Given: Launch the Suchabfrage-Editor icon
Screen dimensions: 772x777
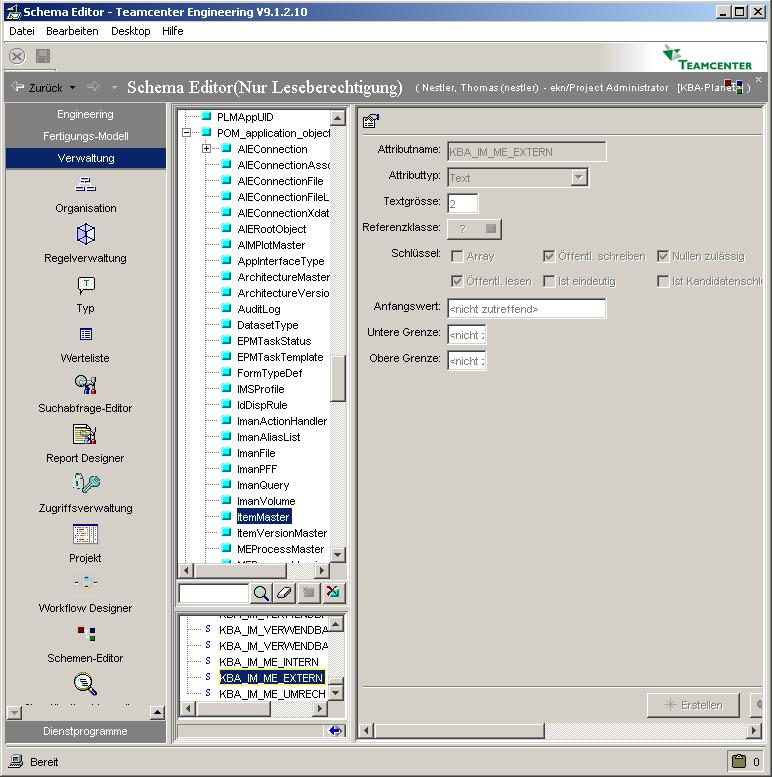Looking at the screenshot, I should [x=85, y=384].
